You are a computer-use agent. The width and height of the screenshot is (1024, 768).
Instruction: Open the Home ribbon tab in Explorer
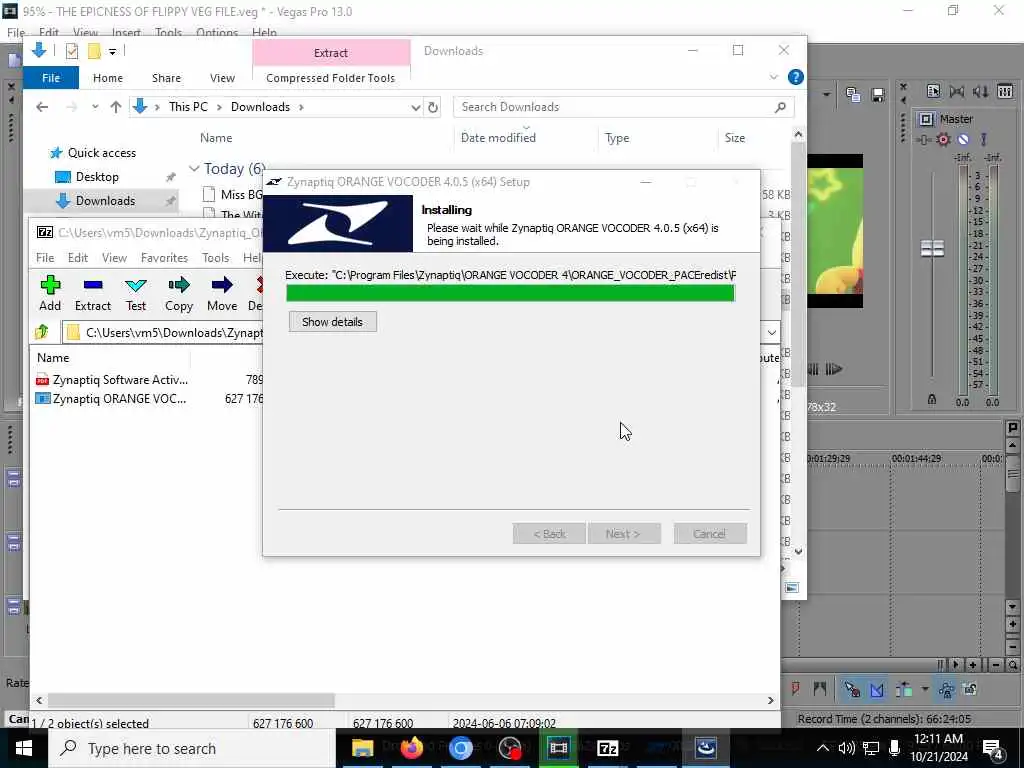(108, 78)
